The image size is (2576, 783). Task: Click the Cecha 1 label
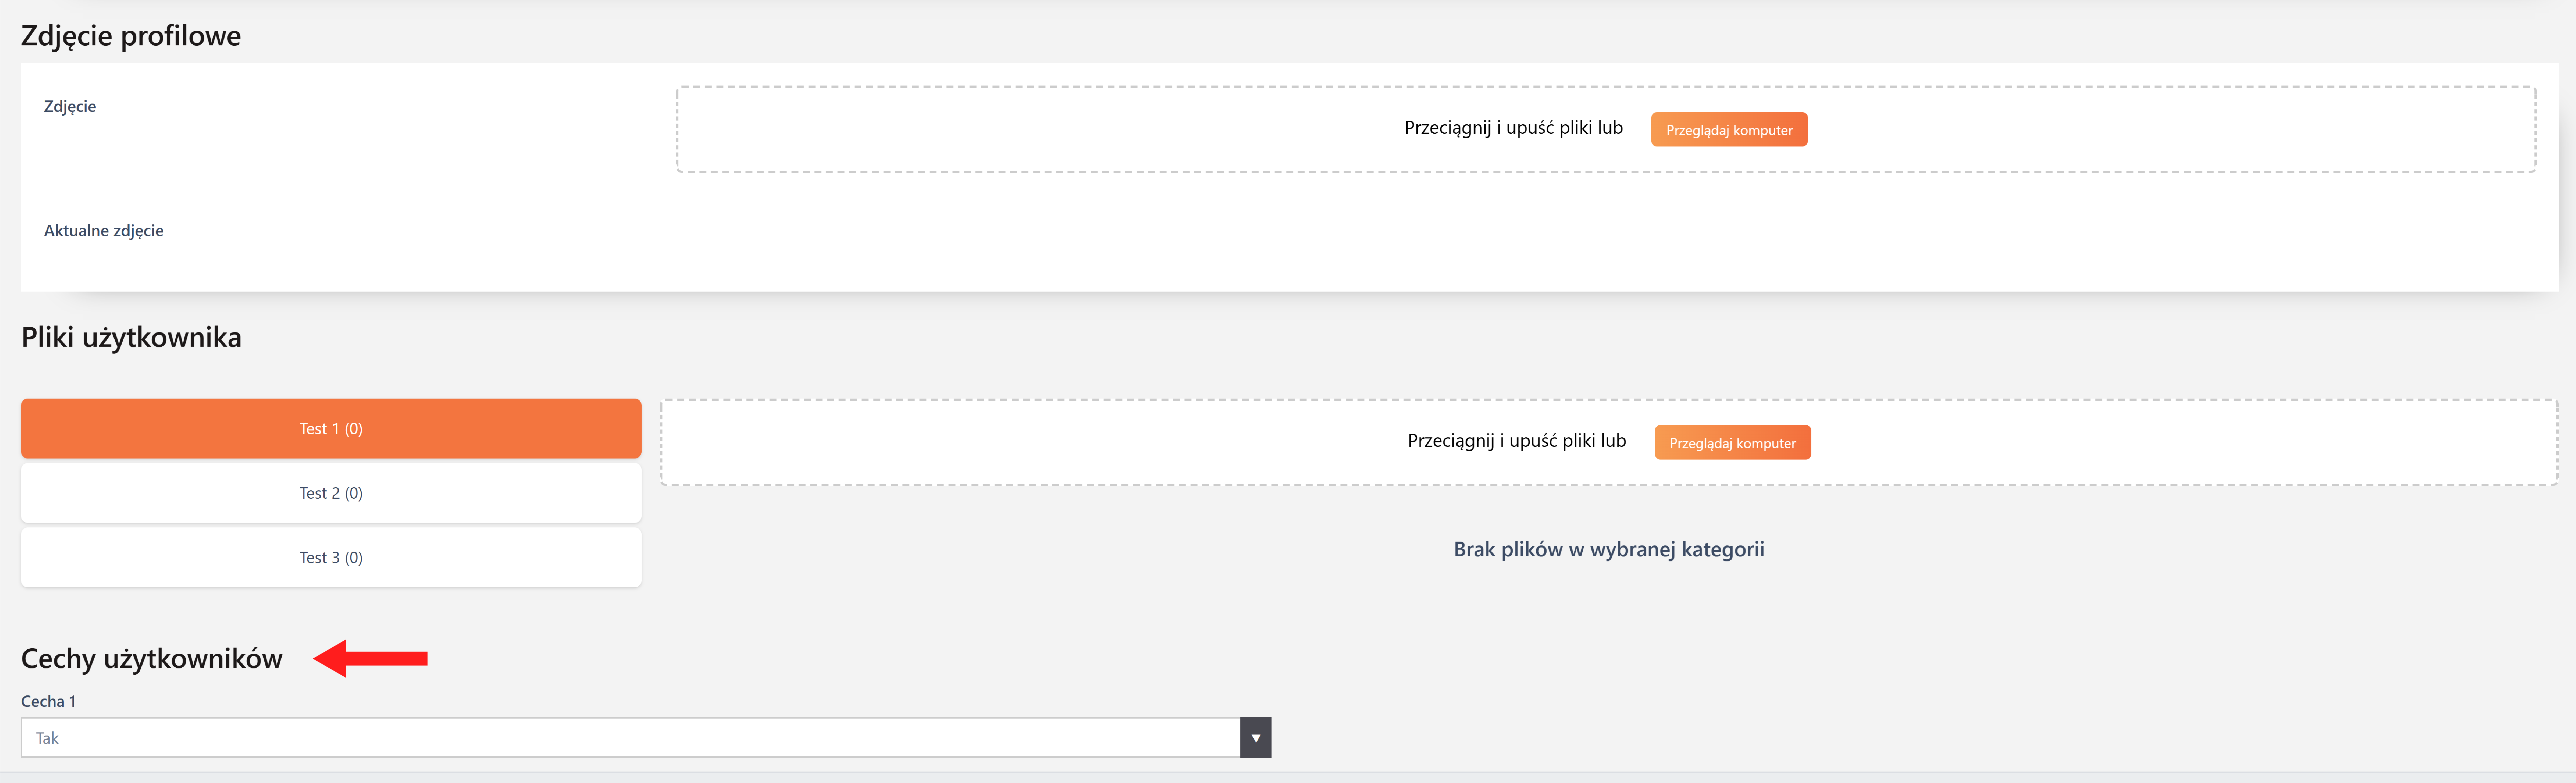48,701
